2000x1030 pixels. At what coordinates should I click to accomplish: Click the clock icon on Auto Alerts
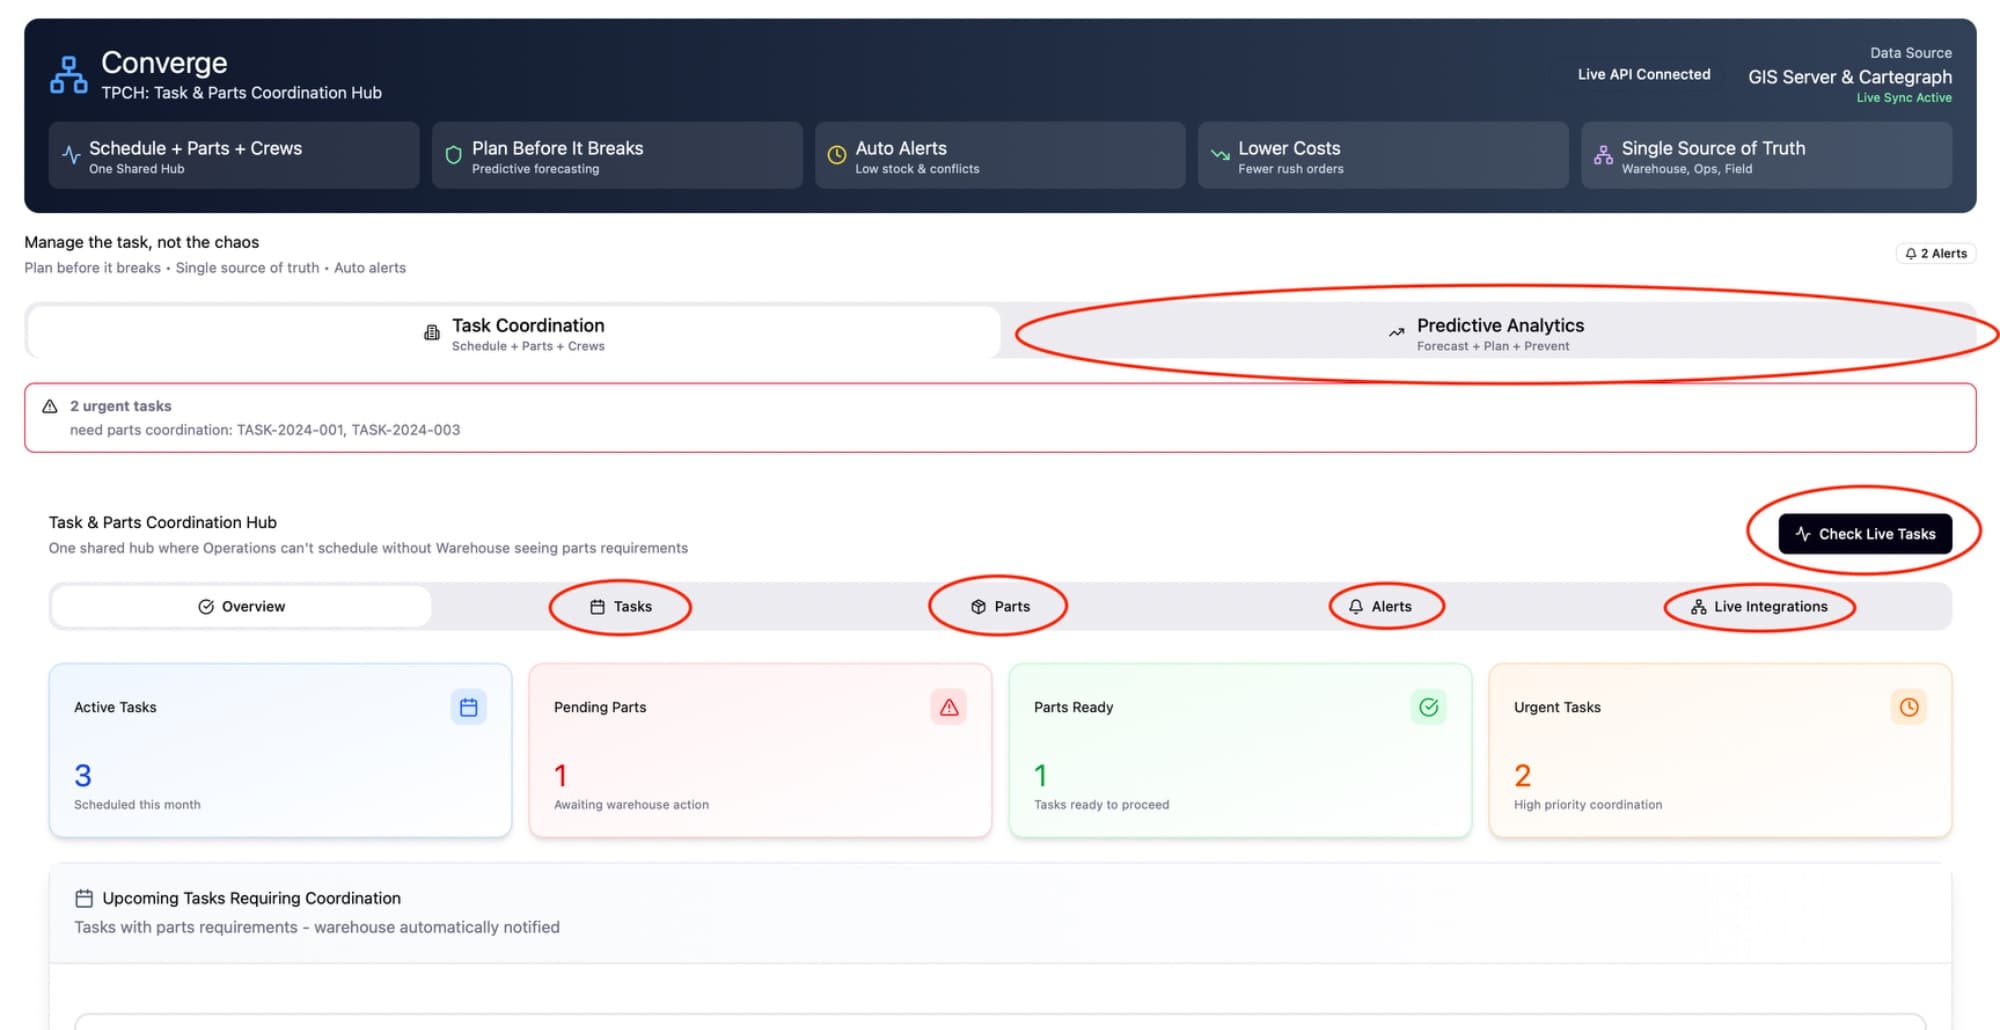click(x=837, y=155)
